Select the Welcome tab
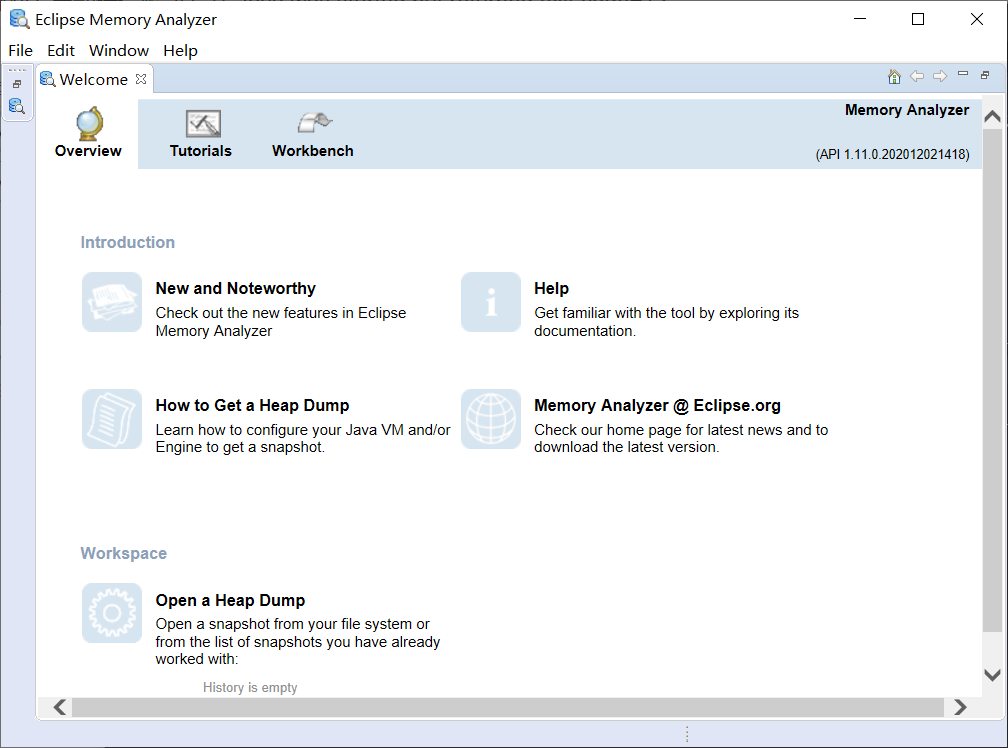The image size is (1008, 748). 94,79
